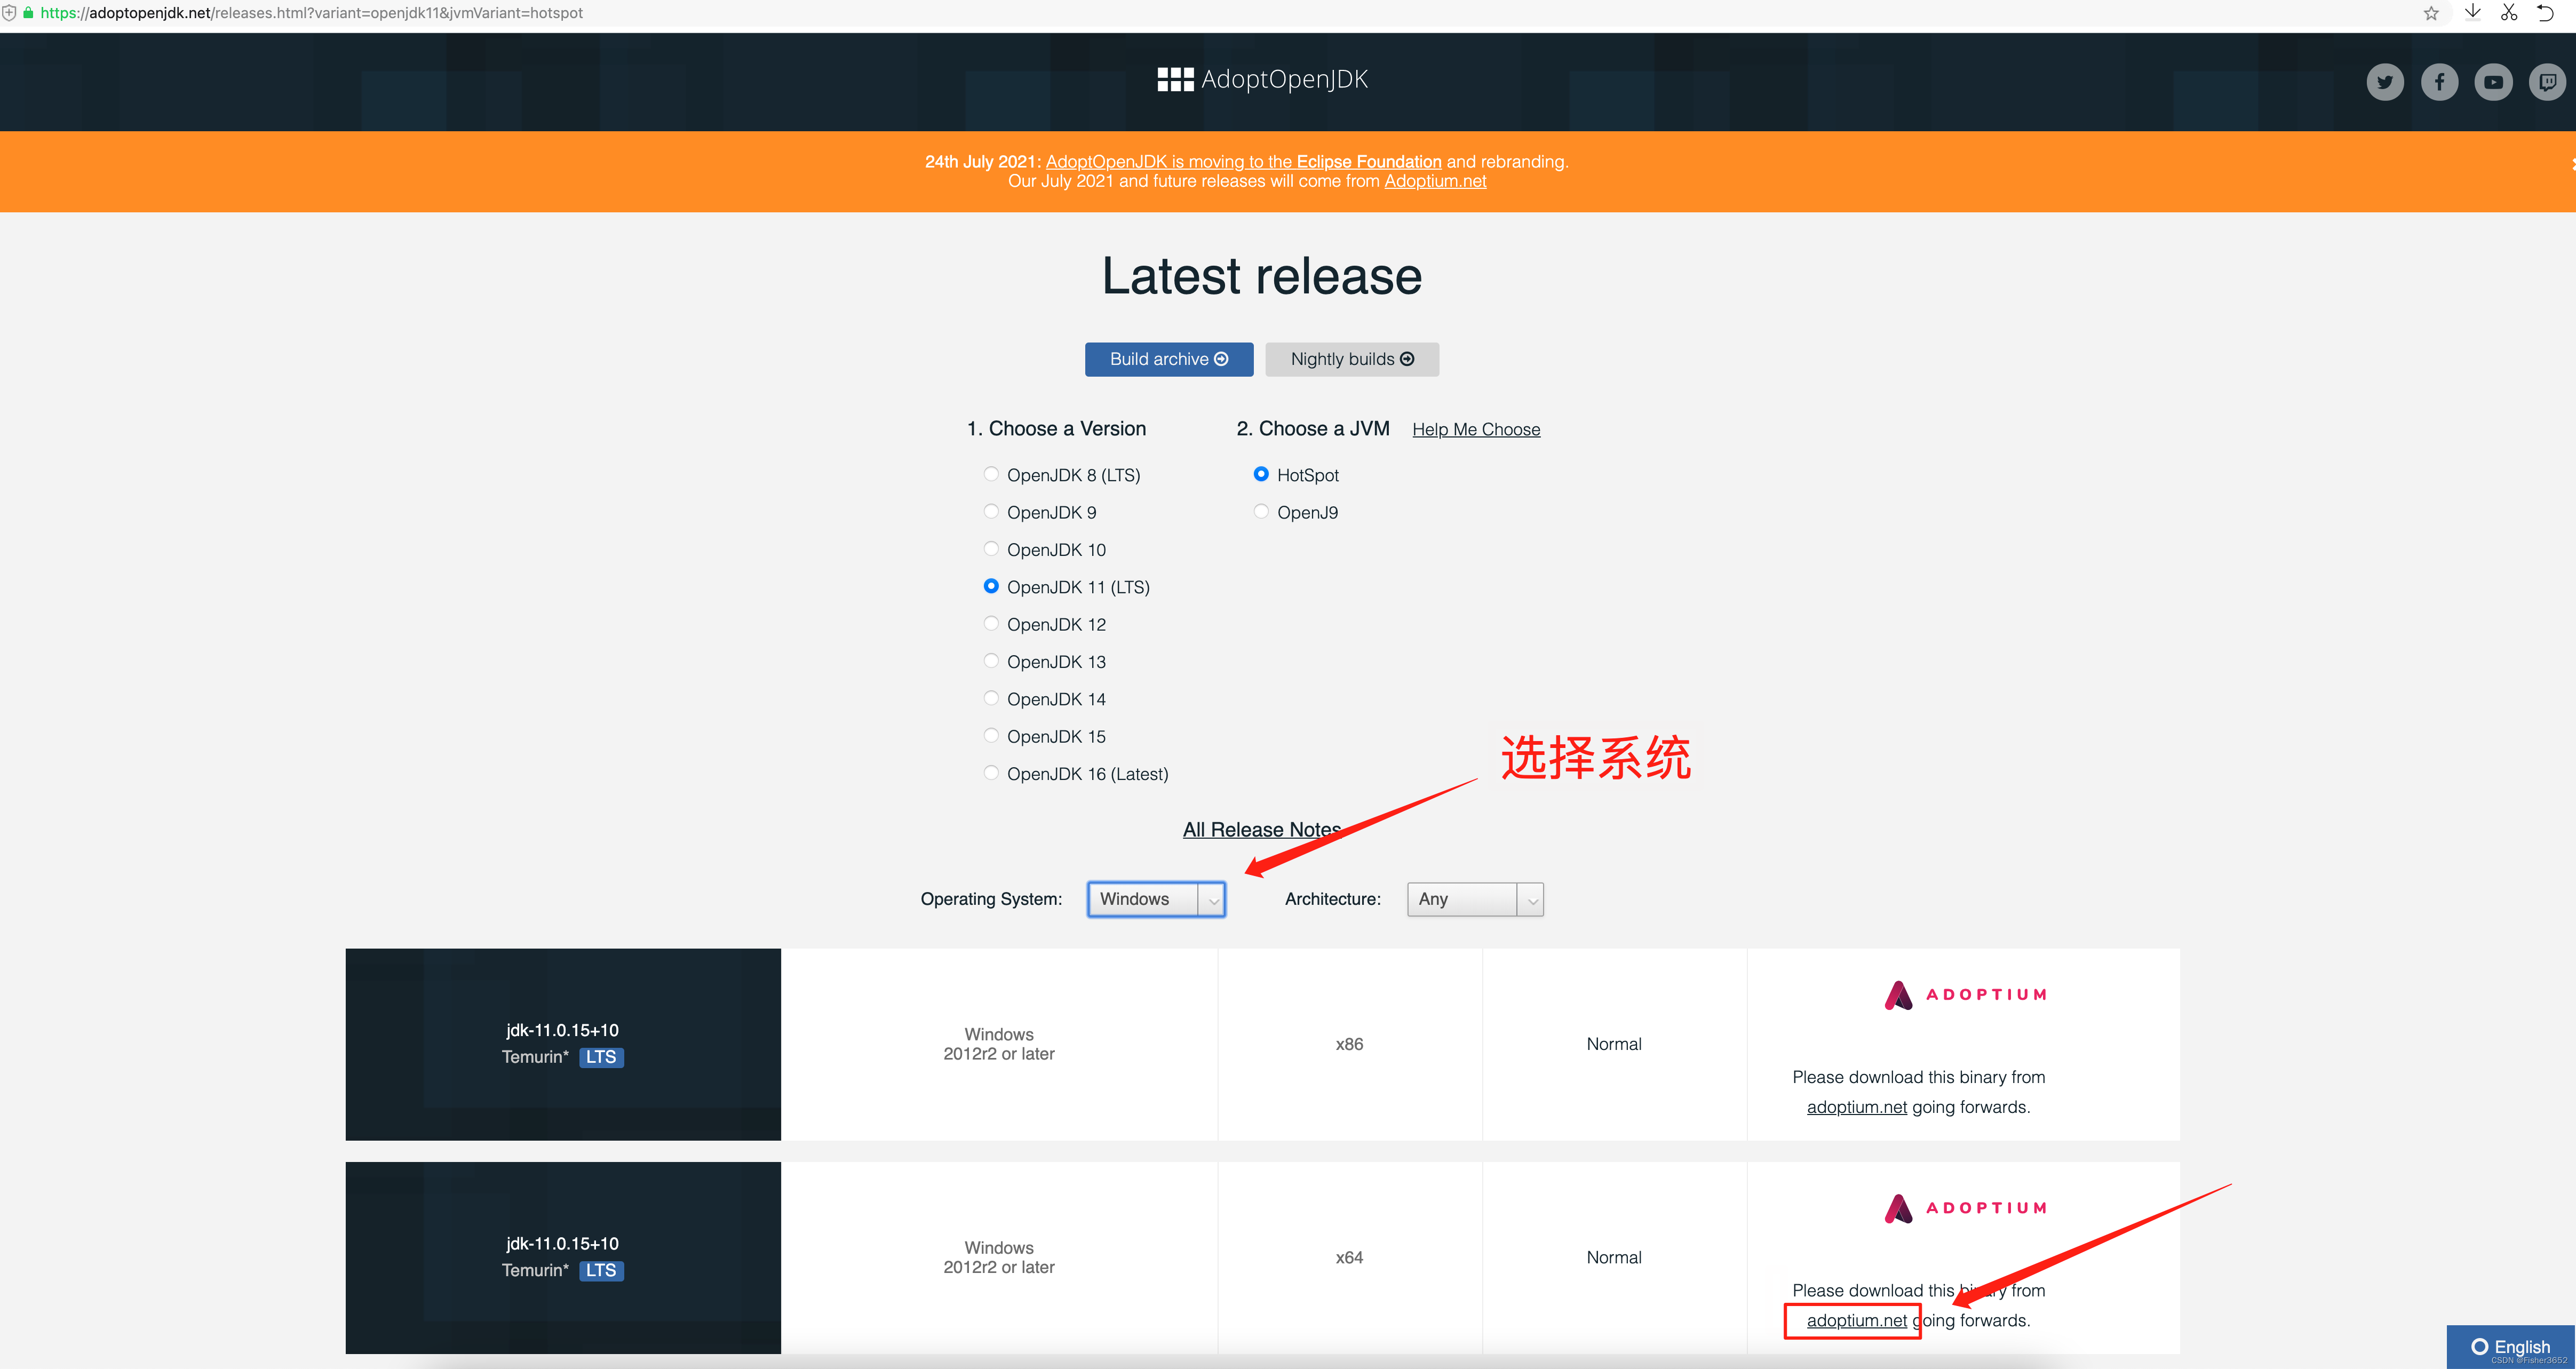Switch to the Nightly builds view
Image resolution: width=2576 pixels, height=1369 pixels.
coord(1352,359)
